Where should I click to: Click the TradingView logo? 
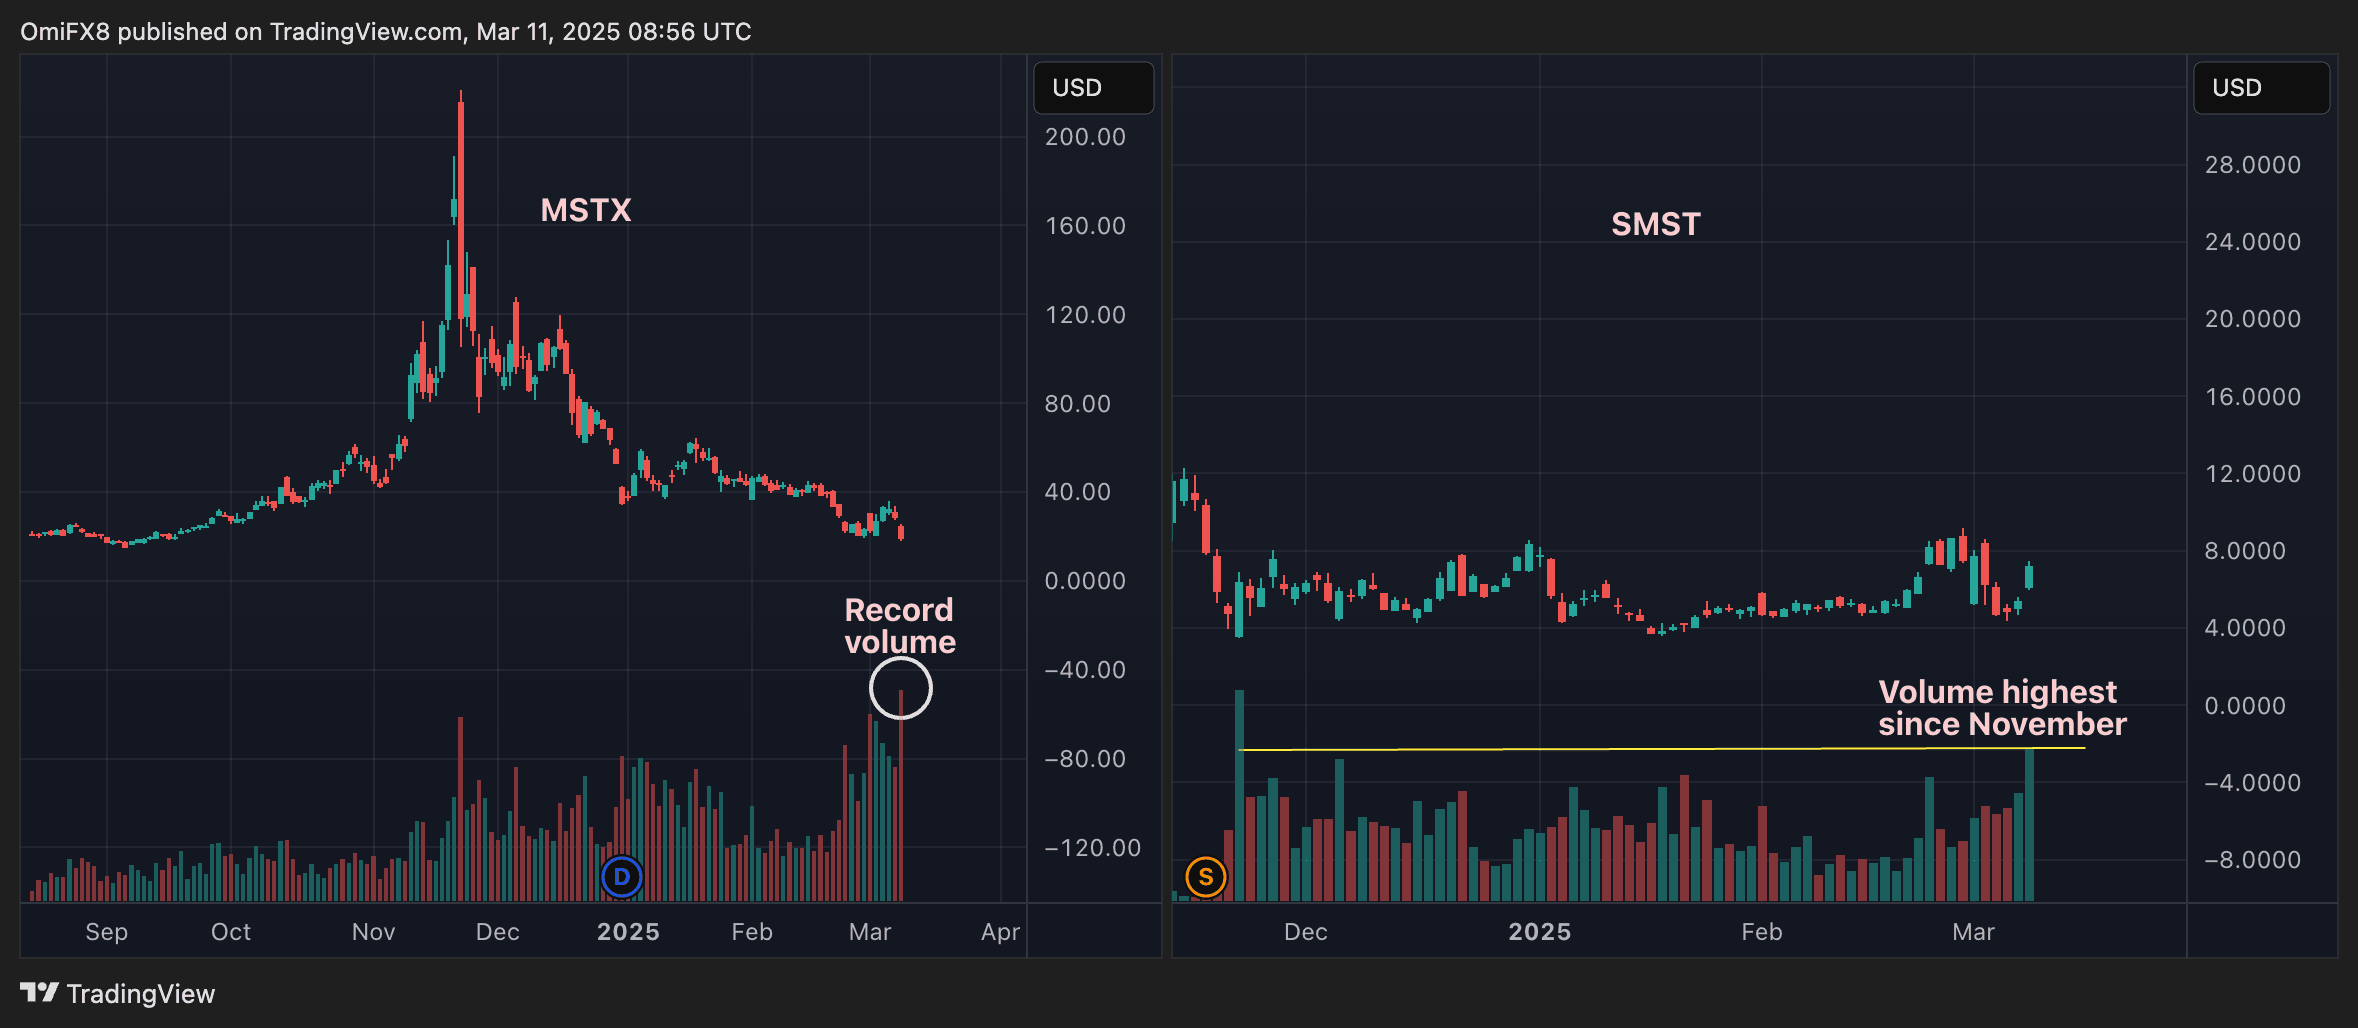point(117,993)
